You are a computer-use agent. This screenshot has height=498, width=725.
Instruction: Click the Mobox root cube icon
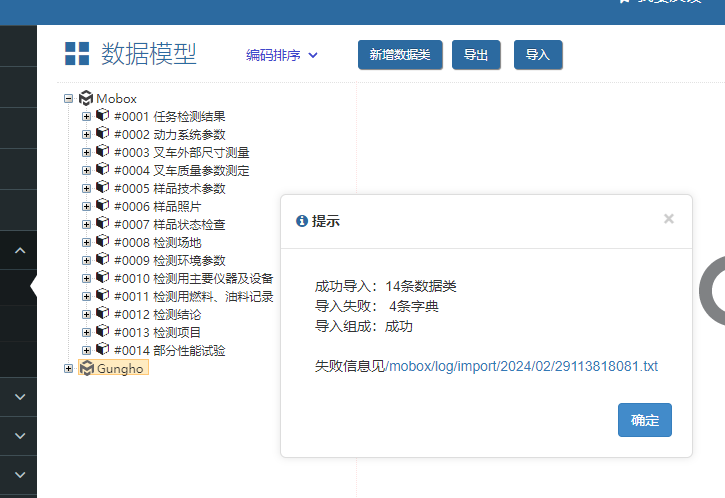(85, 99)
